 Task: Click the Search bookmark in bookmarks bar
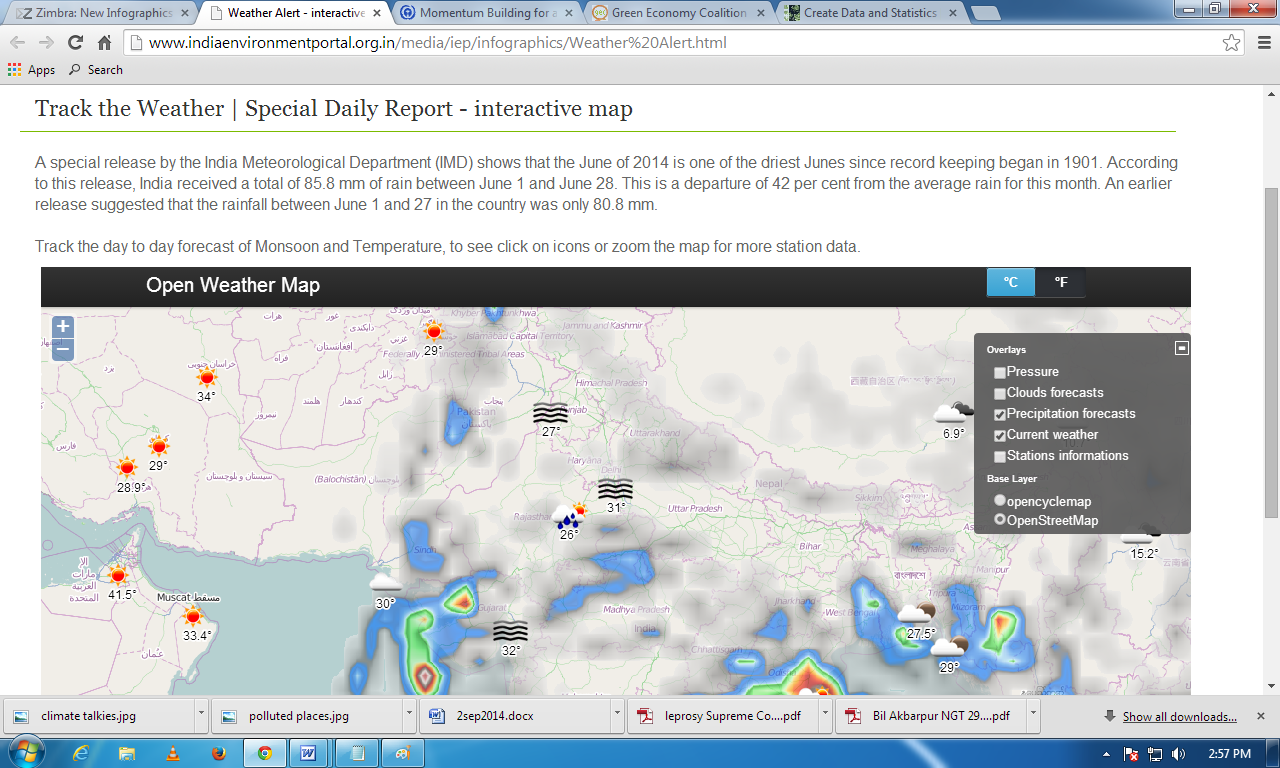point(96,70)
